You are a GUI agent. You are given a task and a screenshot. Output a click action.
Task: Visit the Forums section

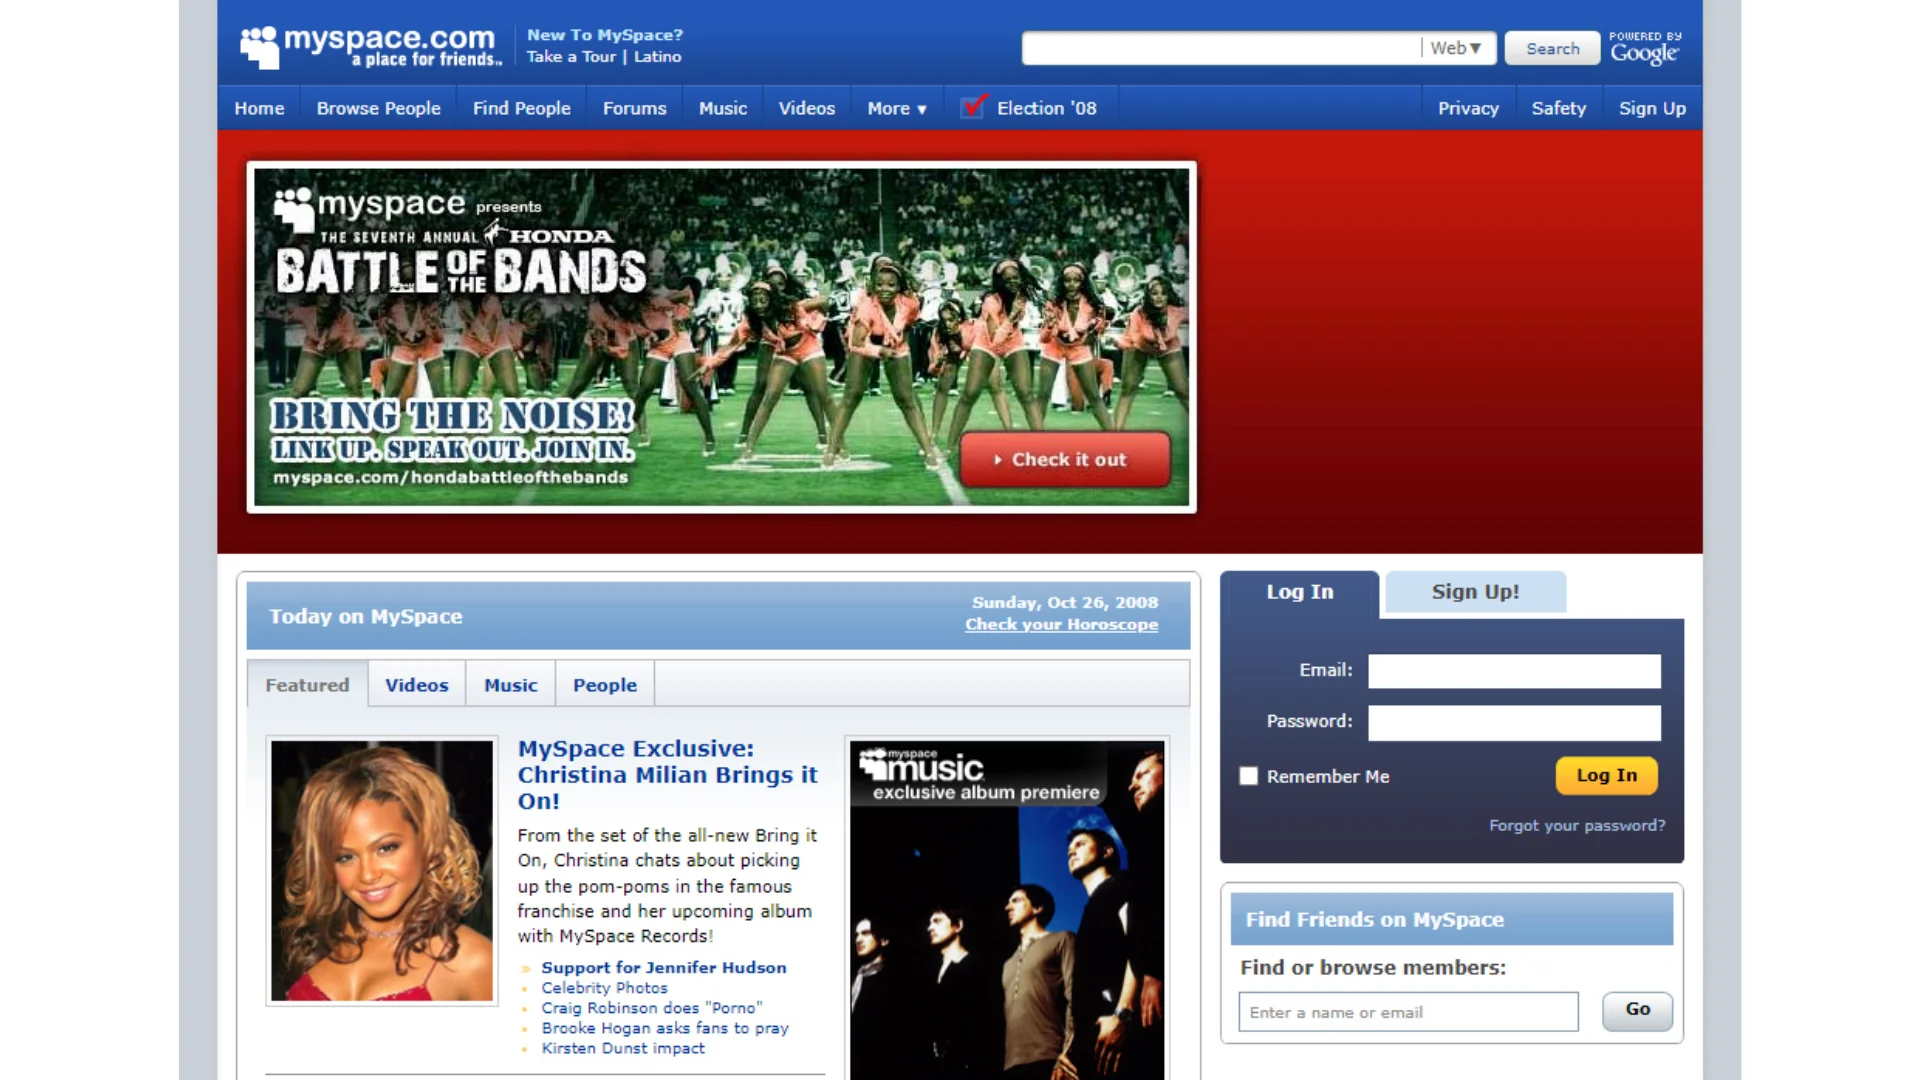634,108
